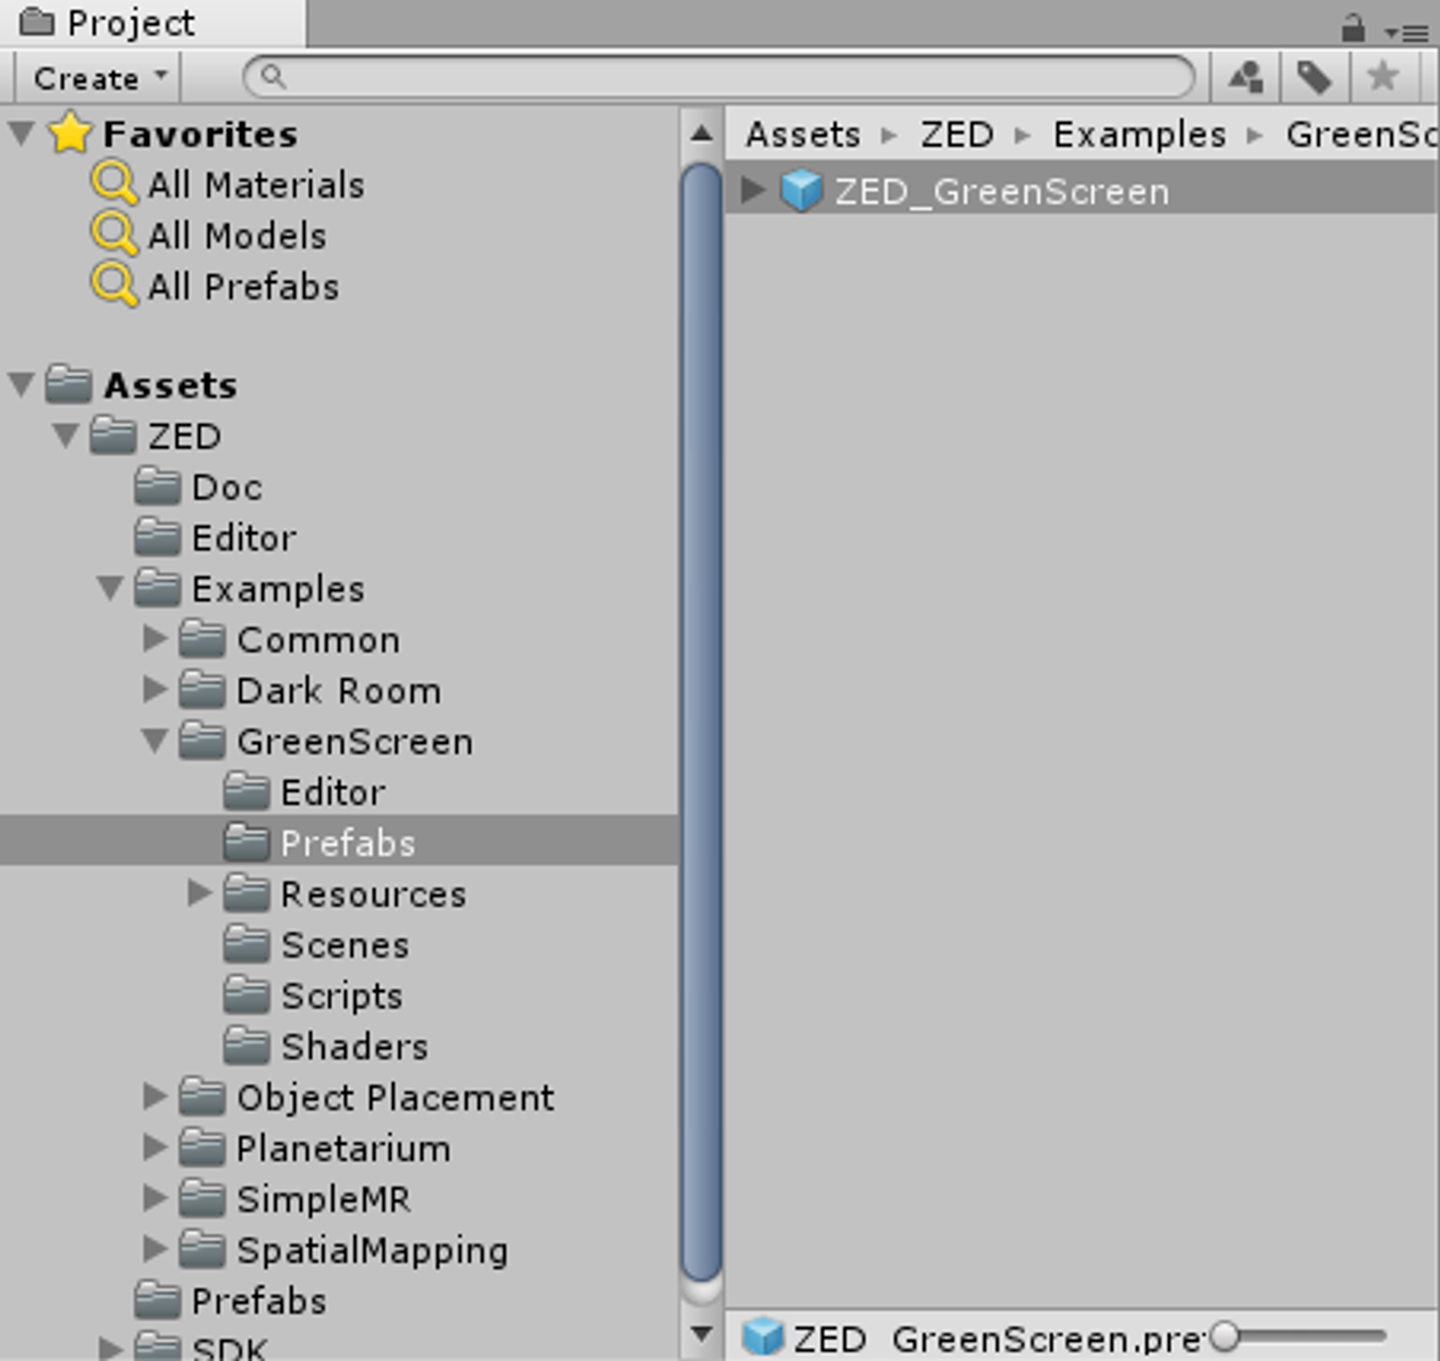Click the project search input field
The height and width of the screenshot is (1361, 1440).
point(719,77)
